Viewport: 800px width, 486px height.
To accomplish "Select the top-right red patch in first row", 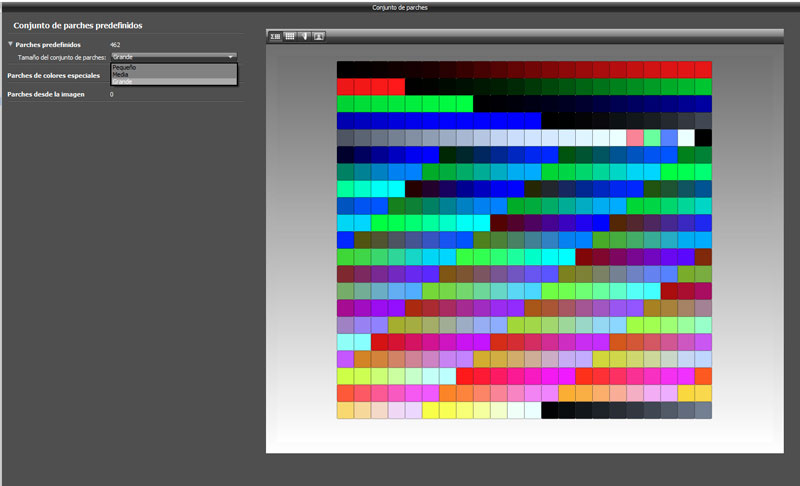I will click(x=703, y=70).
